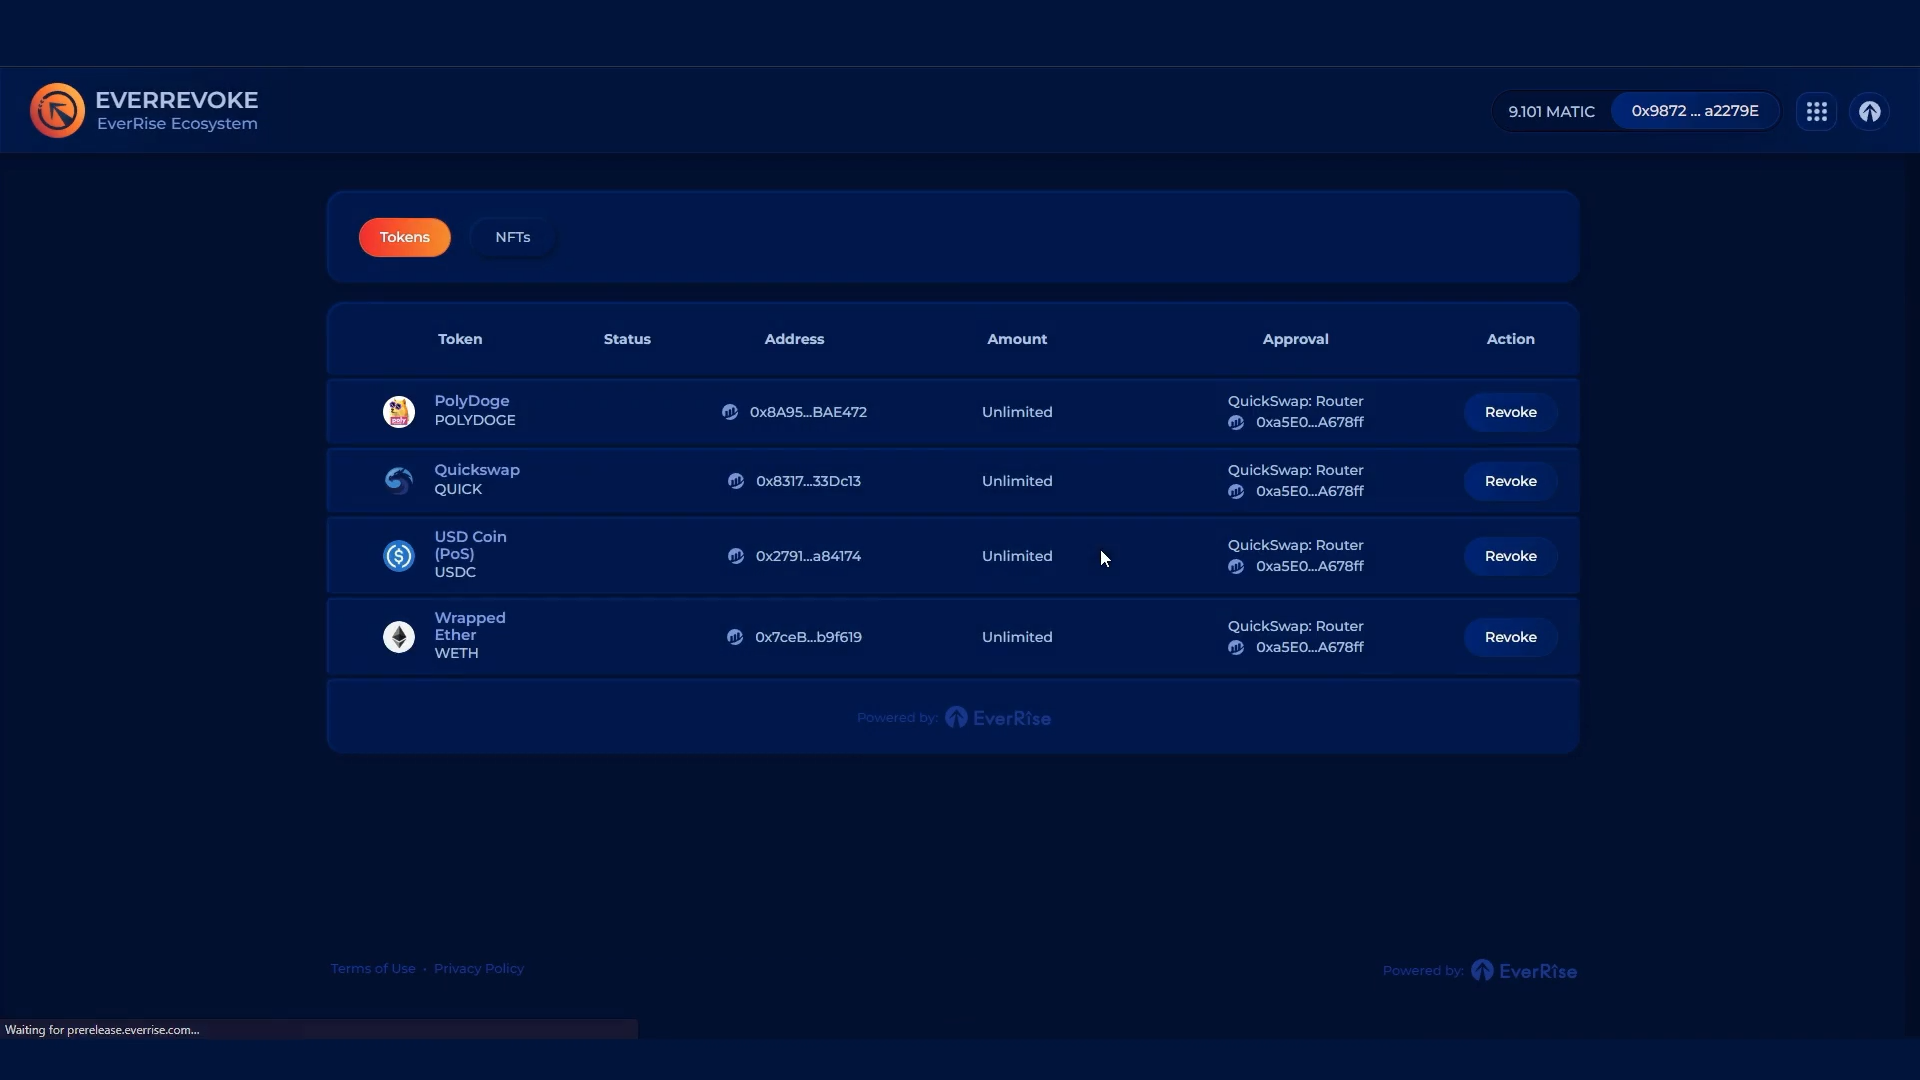Open the Privacy Policy link
Image resolution: width=1920 pixels, height=1080 pixels.
479,969
